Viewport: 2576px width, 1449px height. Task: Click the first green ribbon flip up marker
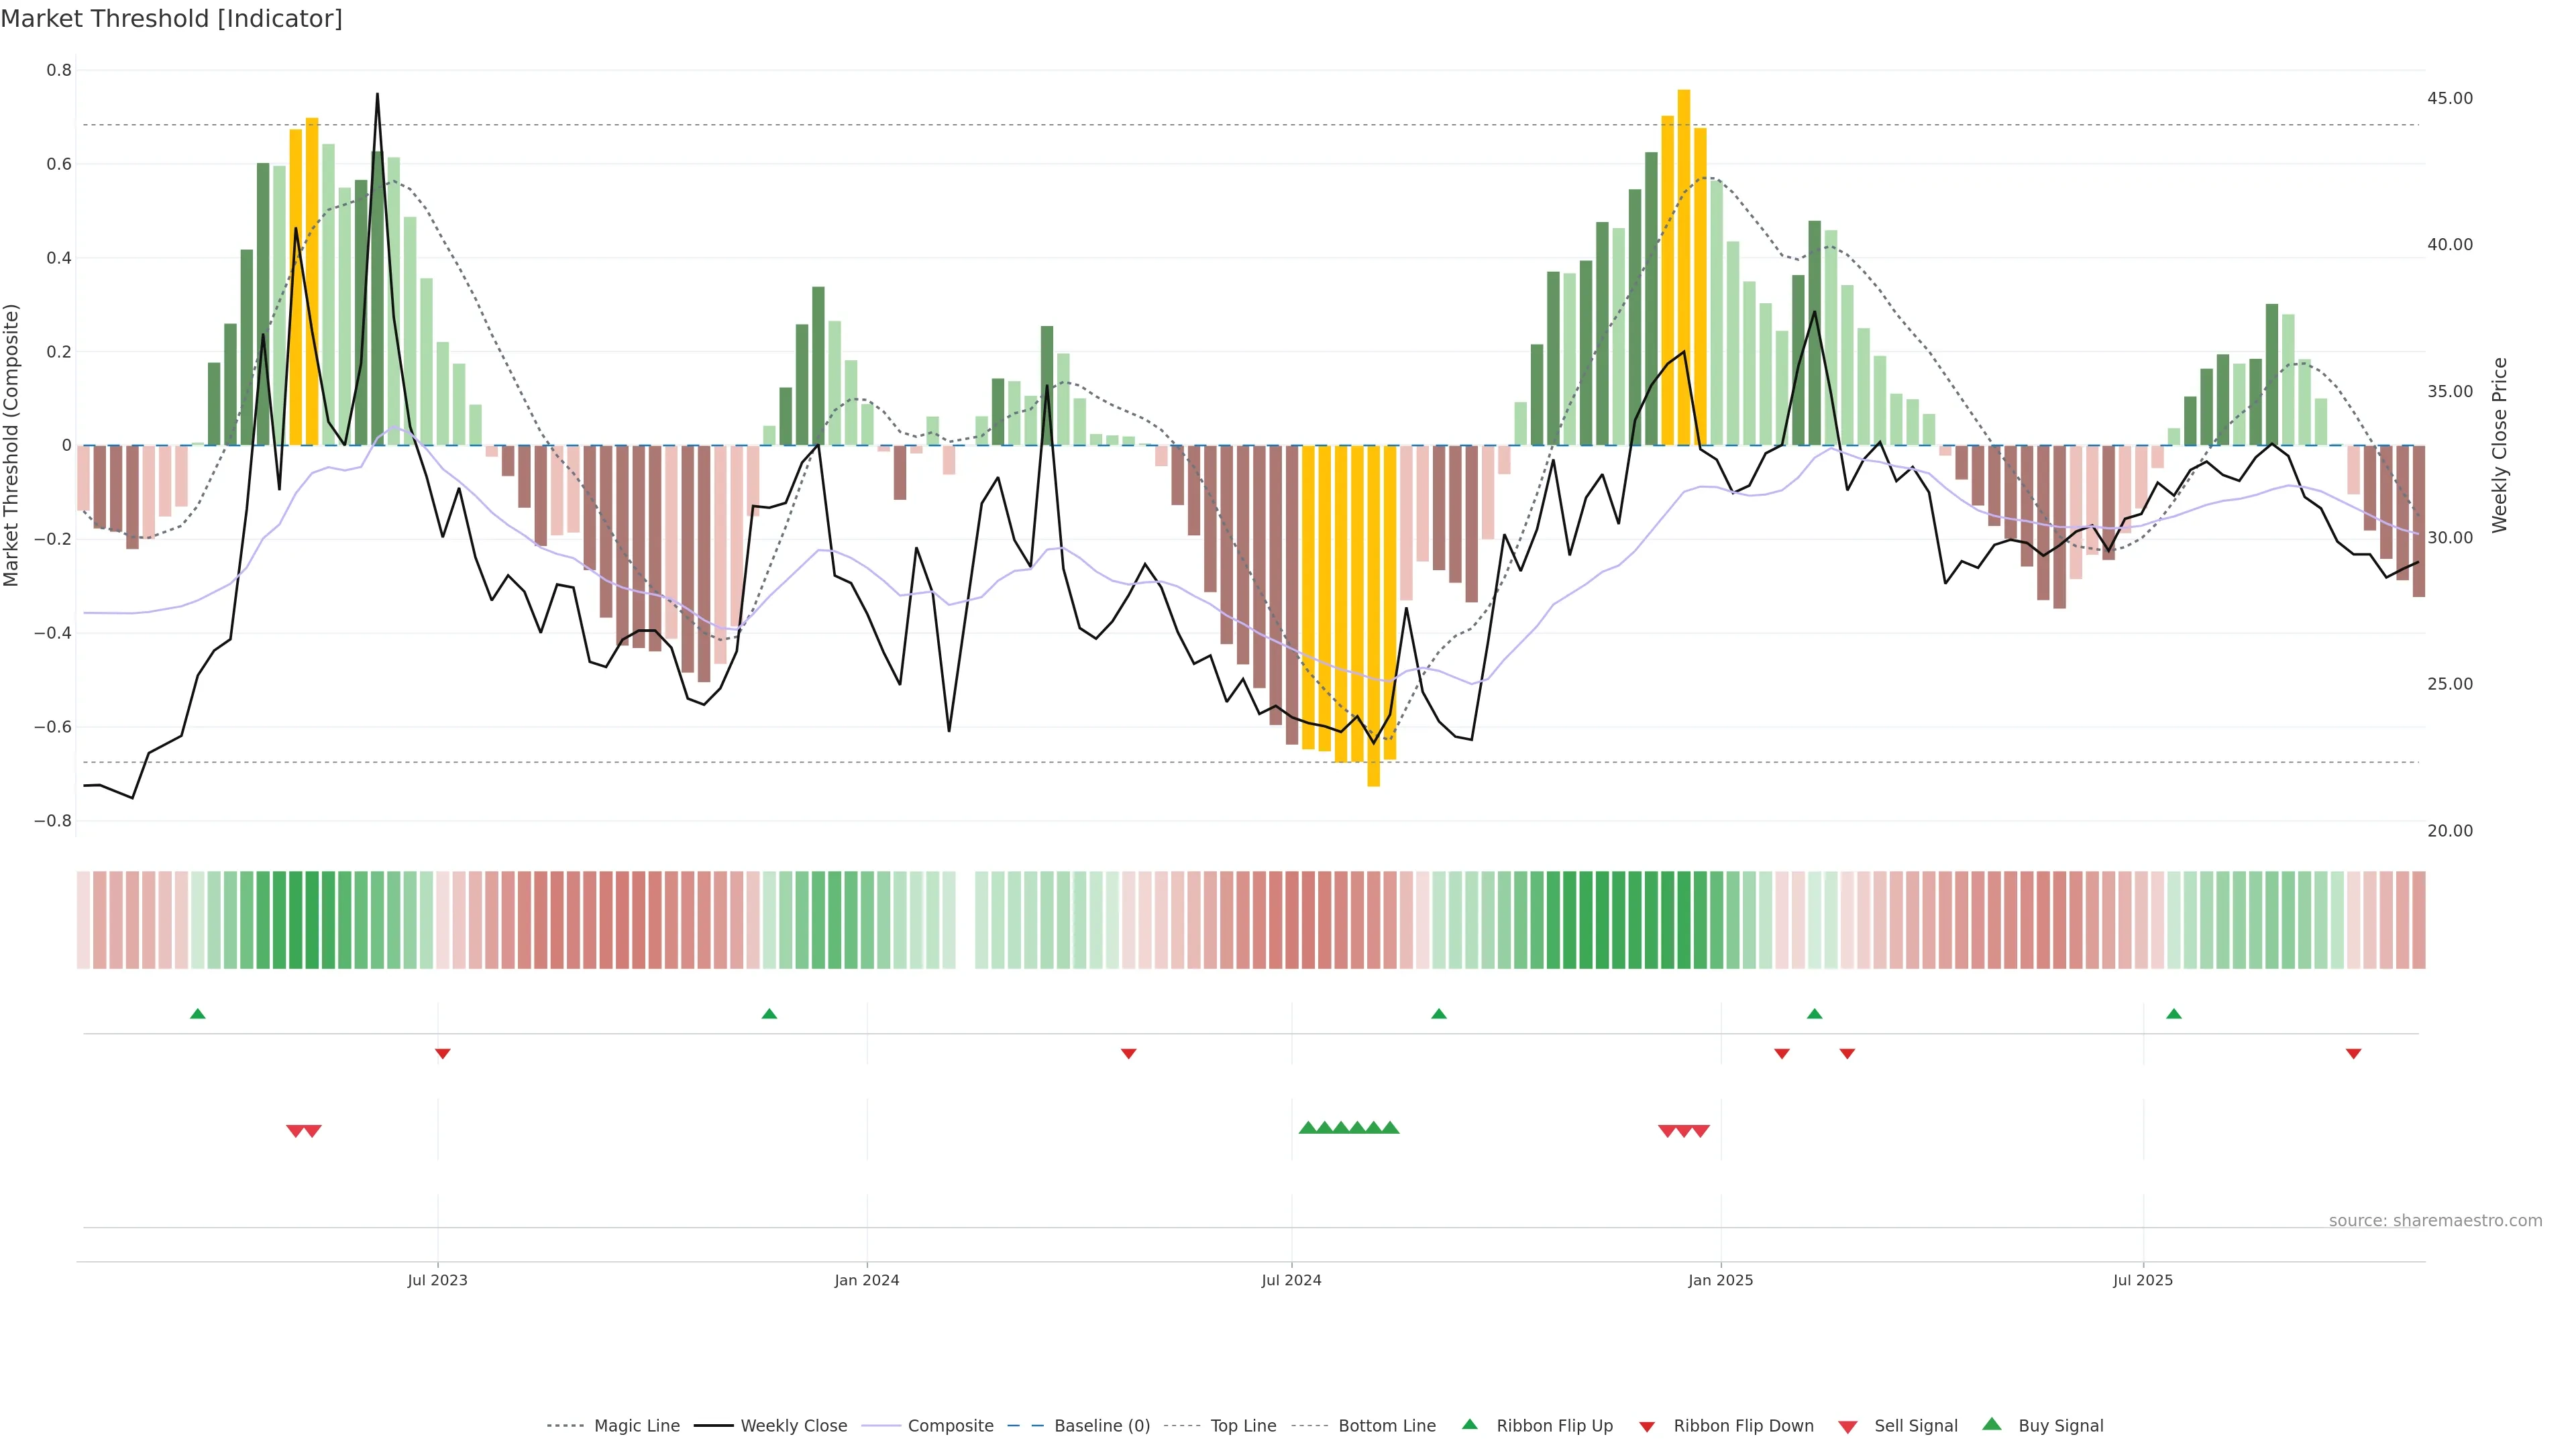pos(198,1014)
